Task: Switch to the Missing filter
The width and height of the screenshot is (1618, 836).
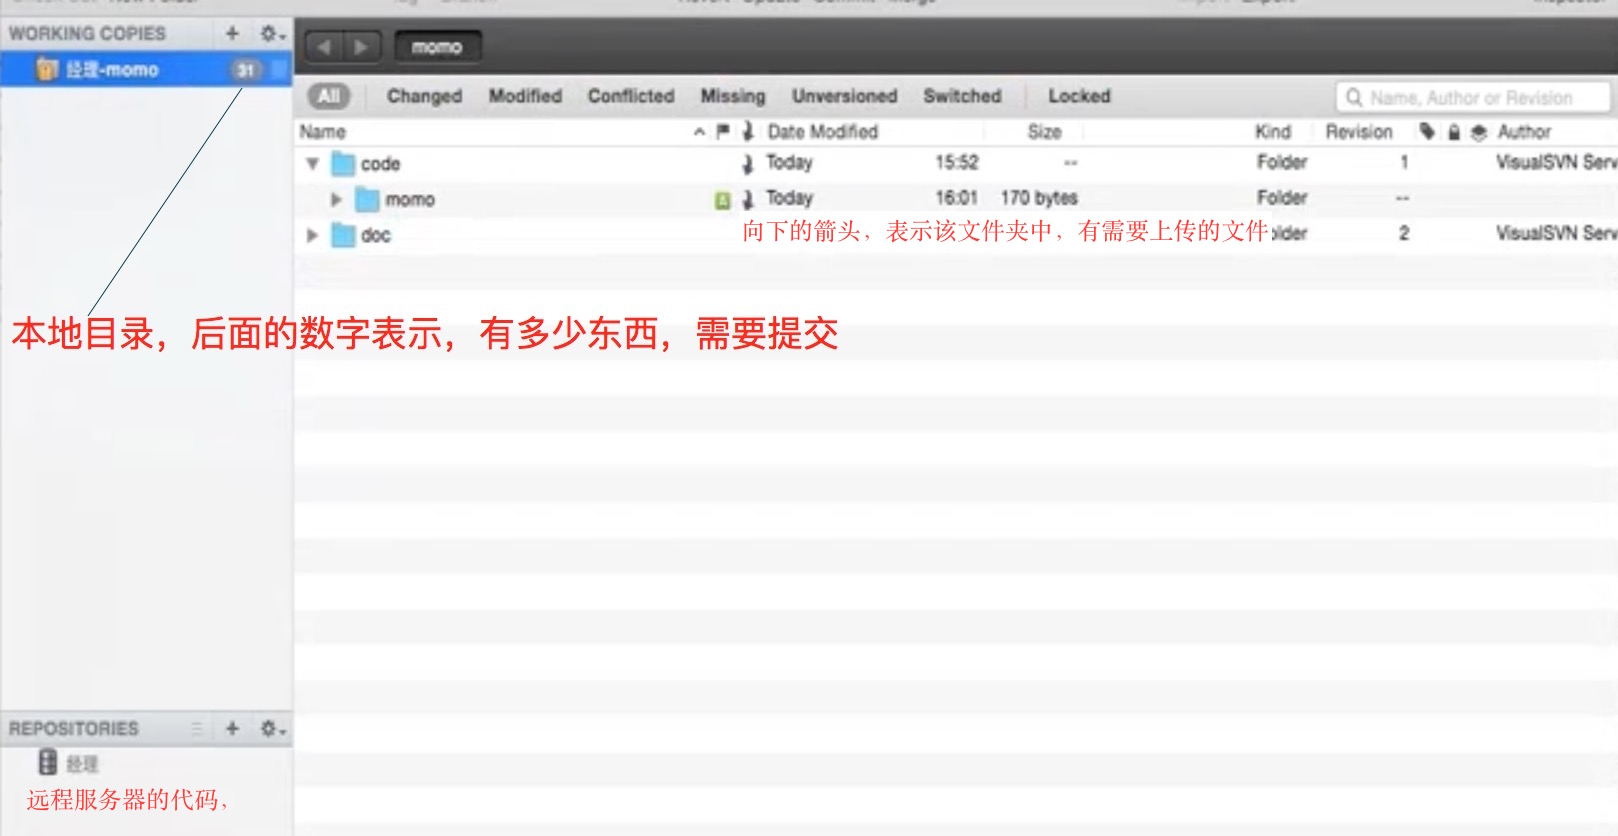Action: [733, 96]
